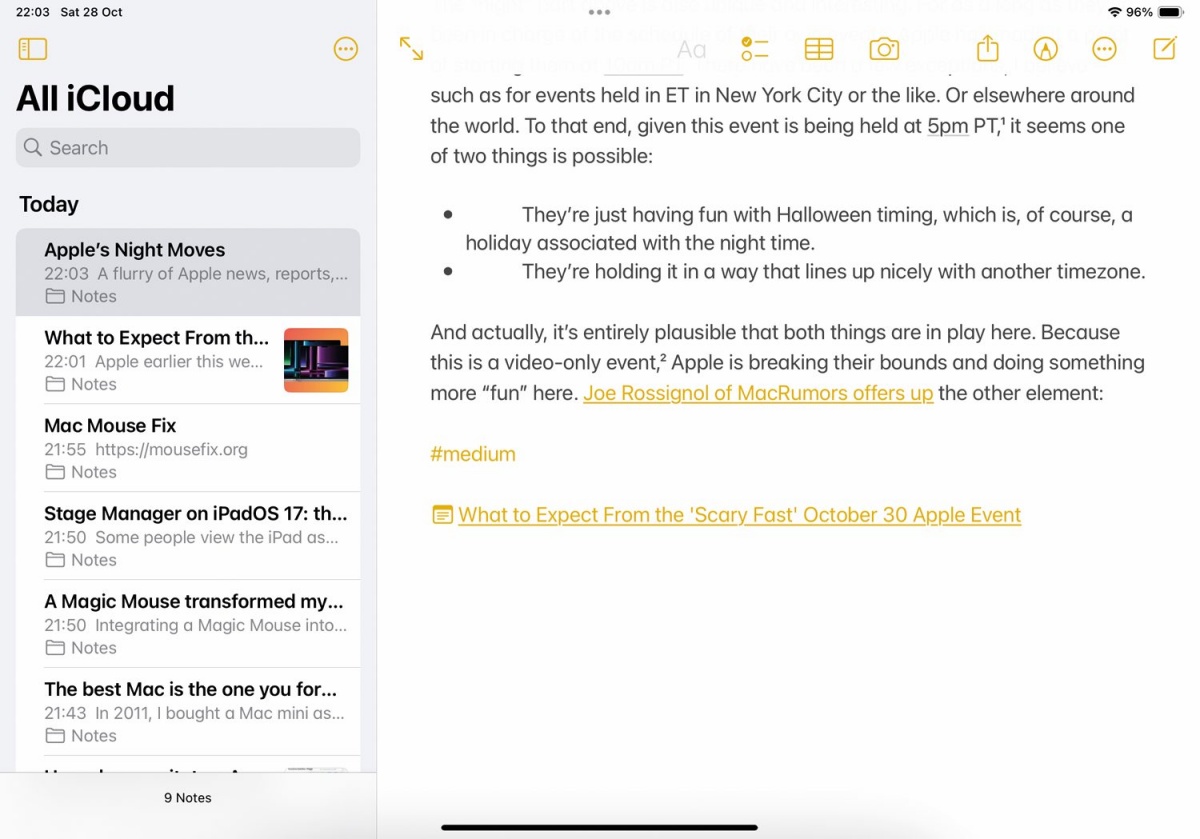
Task: Tap the 9 Notes count label
Action: (x=188, y=798)
